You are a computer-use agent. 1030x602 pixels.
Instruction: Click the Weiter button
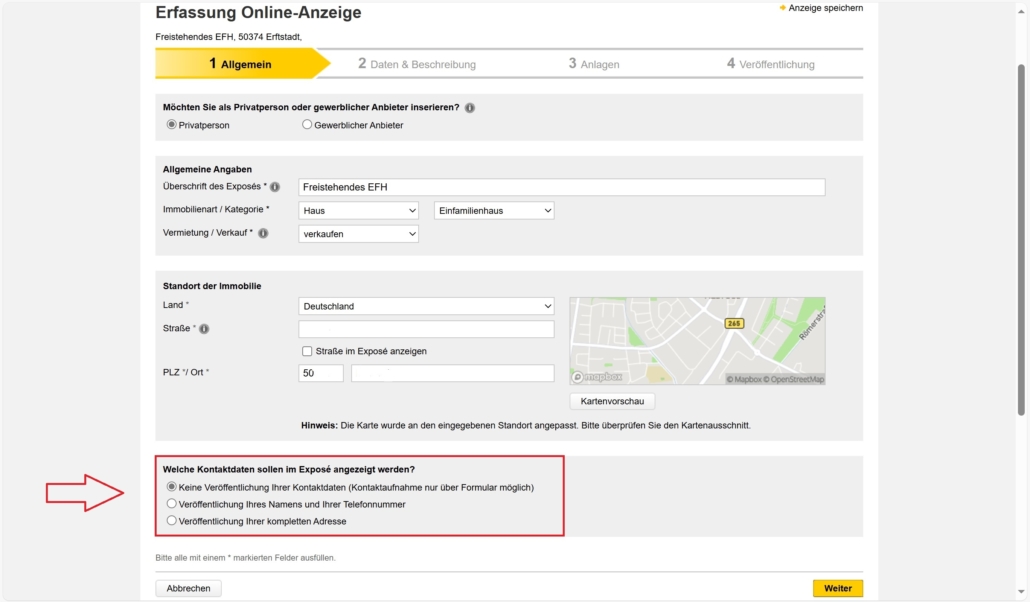(x=837, y=588)
